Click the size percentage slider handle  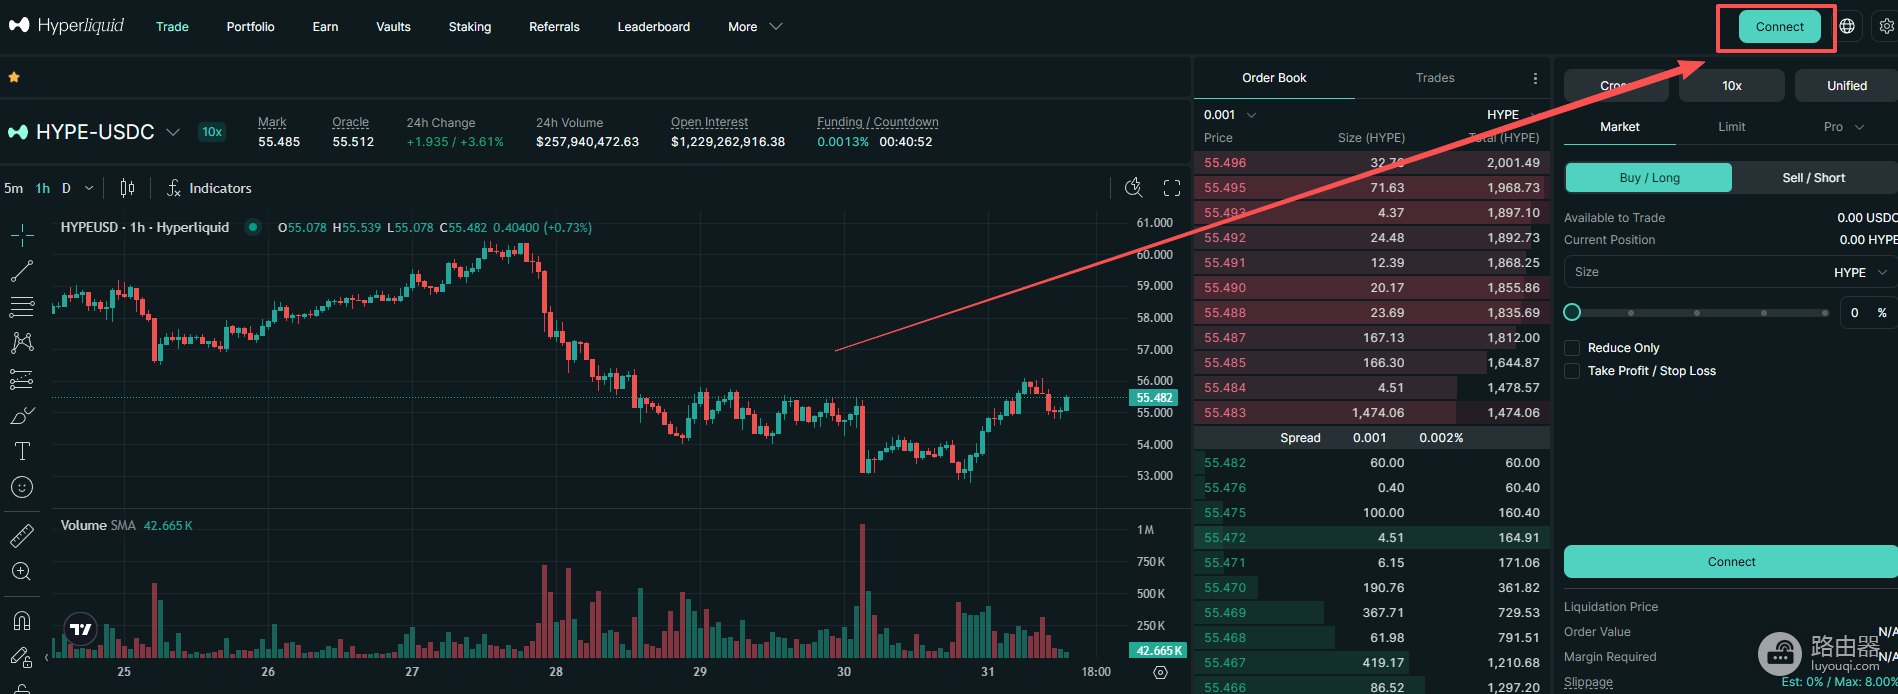pos(1572,313)
